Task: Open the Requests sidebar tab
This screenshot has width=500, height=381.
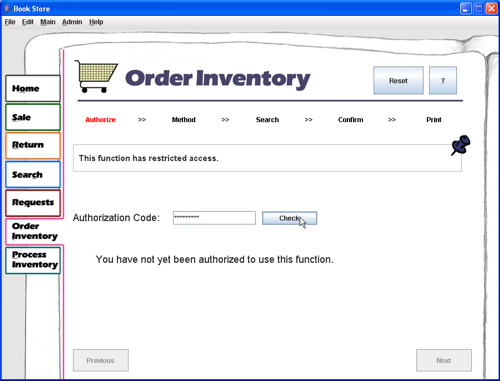Action: (x=33, y=203)
